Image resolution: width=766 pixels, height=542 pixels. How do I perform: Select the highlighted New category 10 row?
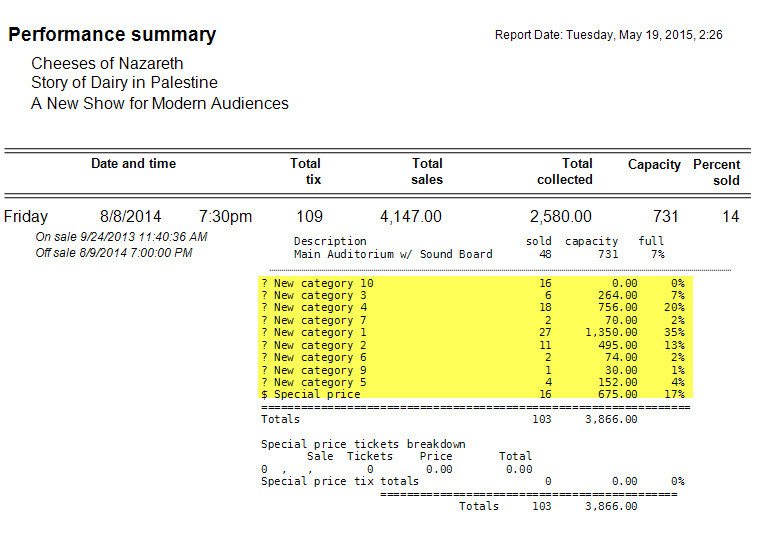(475, 283)
